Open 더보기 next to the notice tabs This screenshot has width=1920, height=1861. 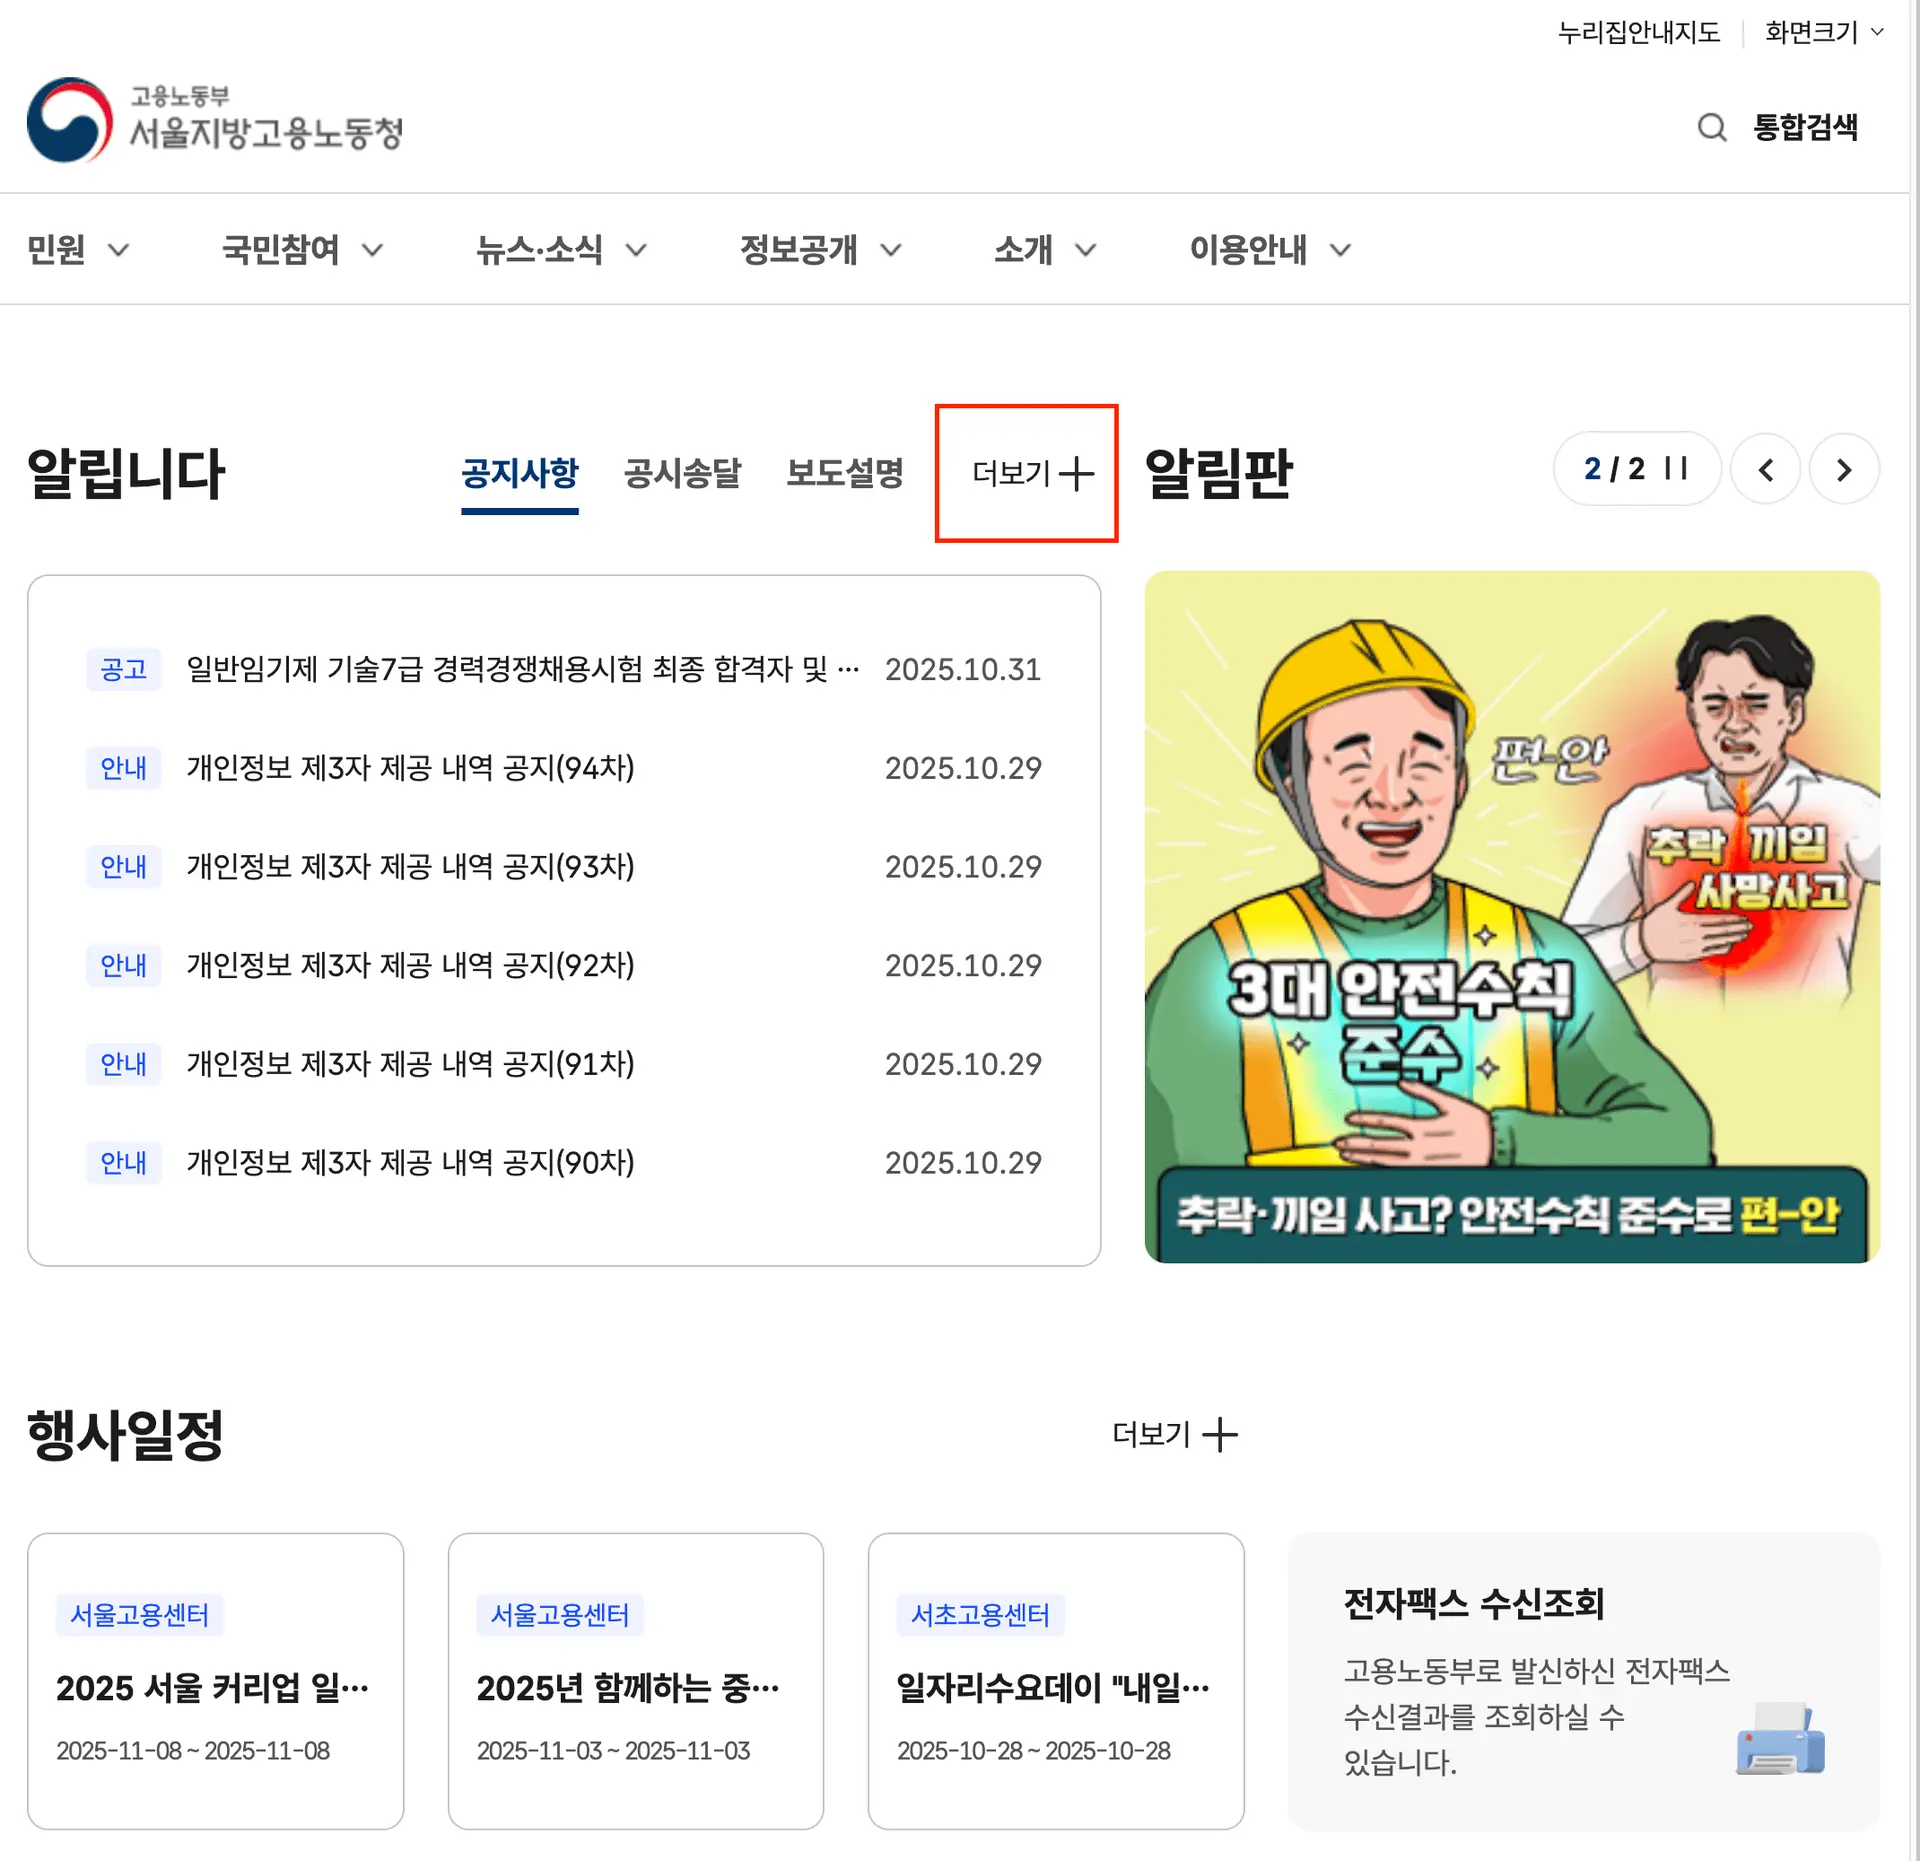pyautogui.click(x=1027, y=473)
